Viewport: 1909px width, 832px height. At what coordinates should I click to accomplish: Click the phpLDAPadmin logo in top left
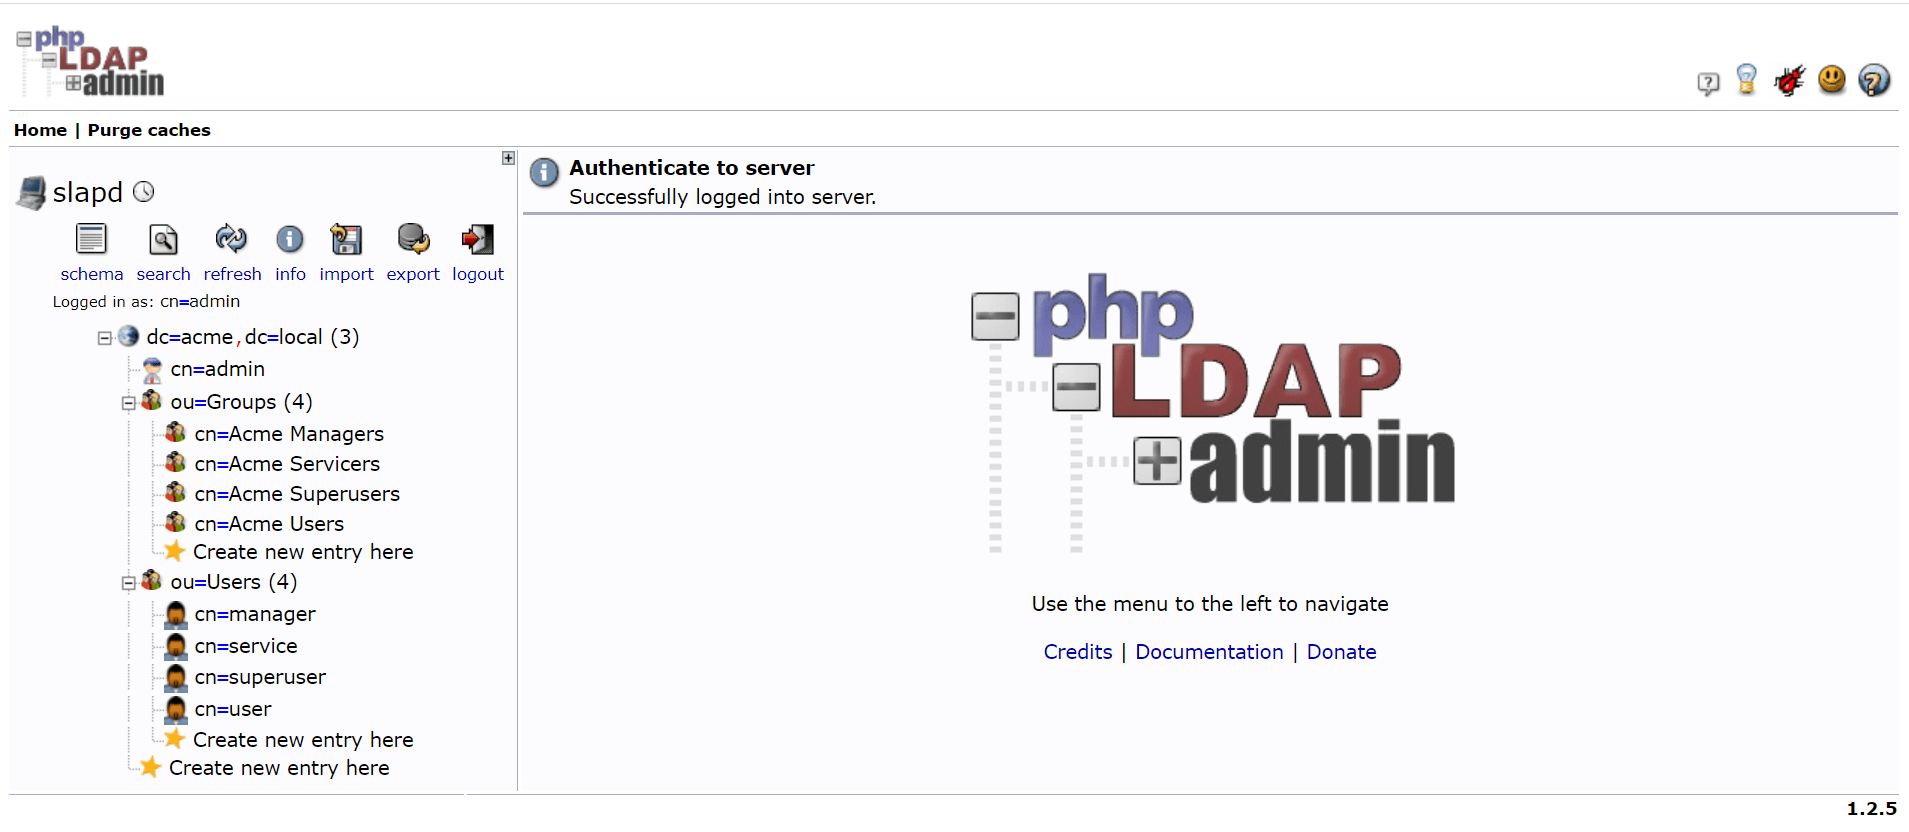point(90,62)
